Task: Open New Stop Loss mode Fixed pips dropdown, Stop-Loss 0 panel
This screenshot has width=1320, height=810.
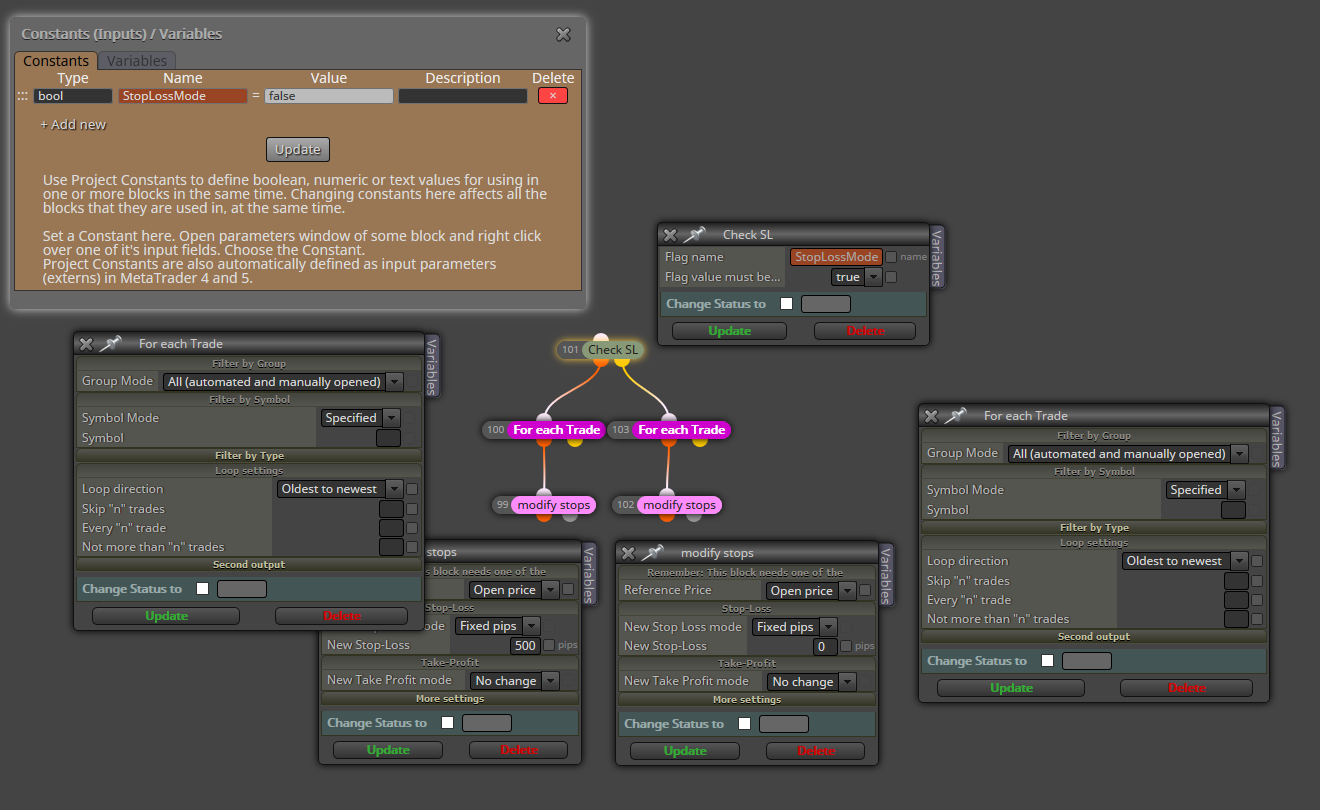Action: (795, 627)
